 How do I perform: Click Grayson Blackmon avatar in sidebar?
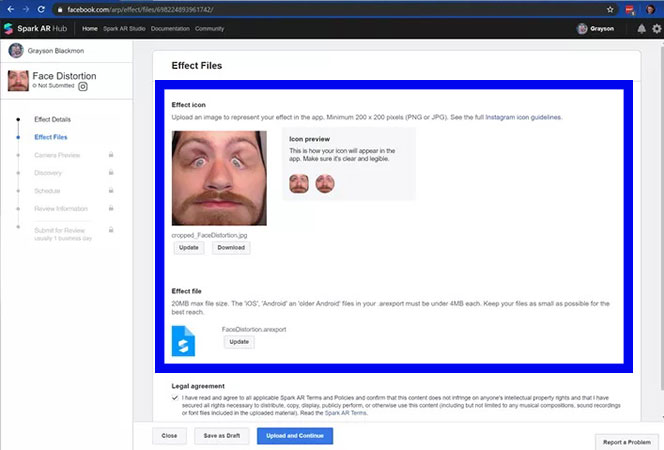16,50
